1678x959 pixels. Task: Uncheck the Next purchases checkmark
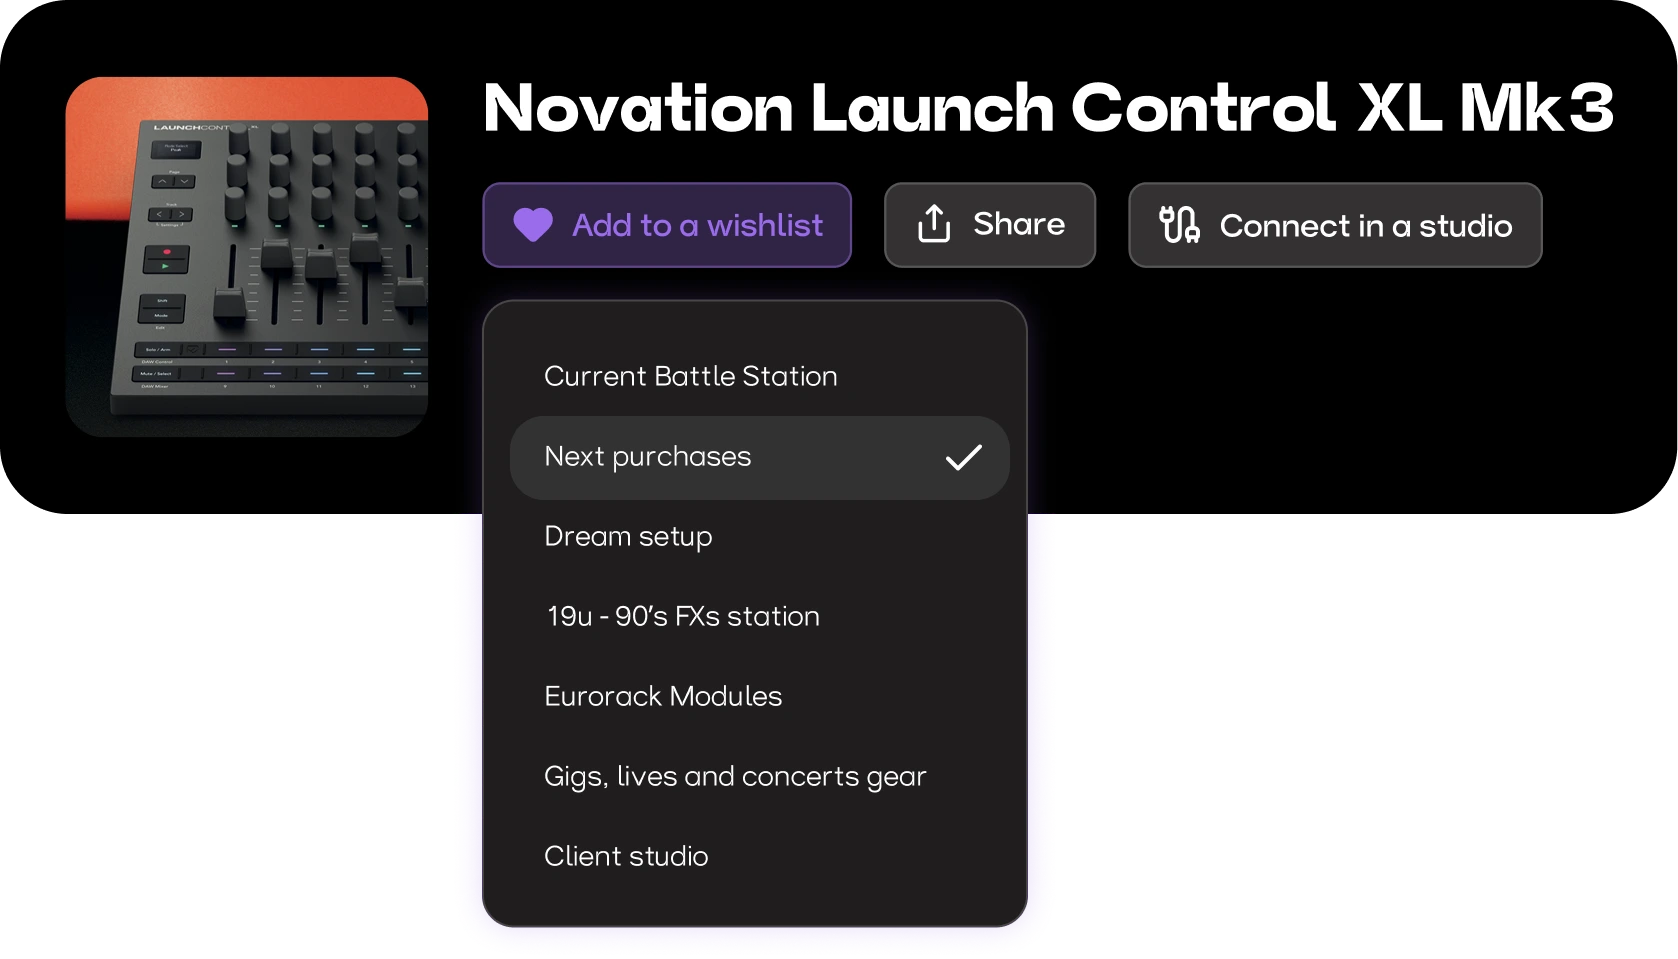coord(964,458)
